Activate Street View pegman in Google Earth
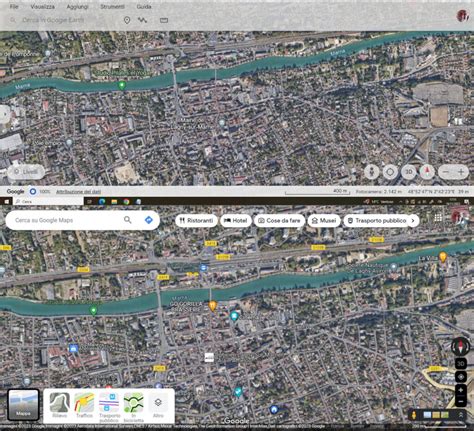 coord(371,172)
